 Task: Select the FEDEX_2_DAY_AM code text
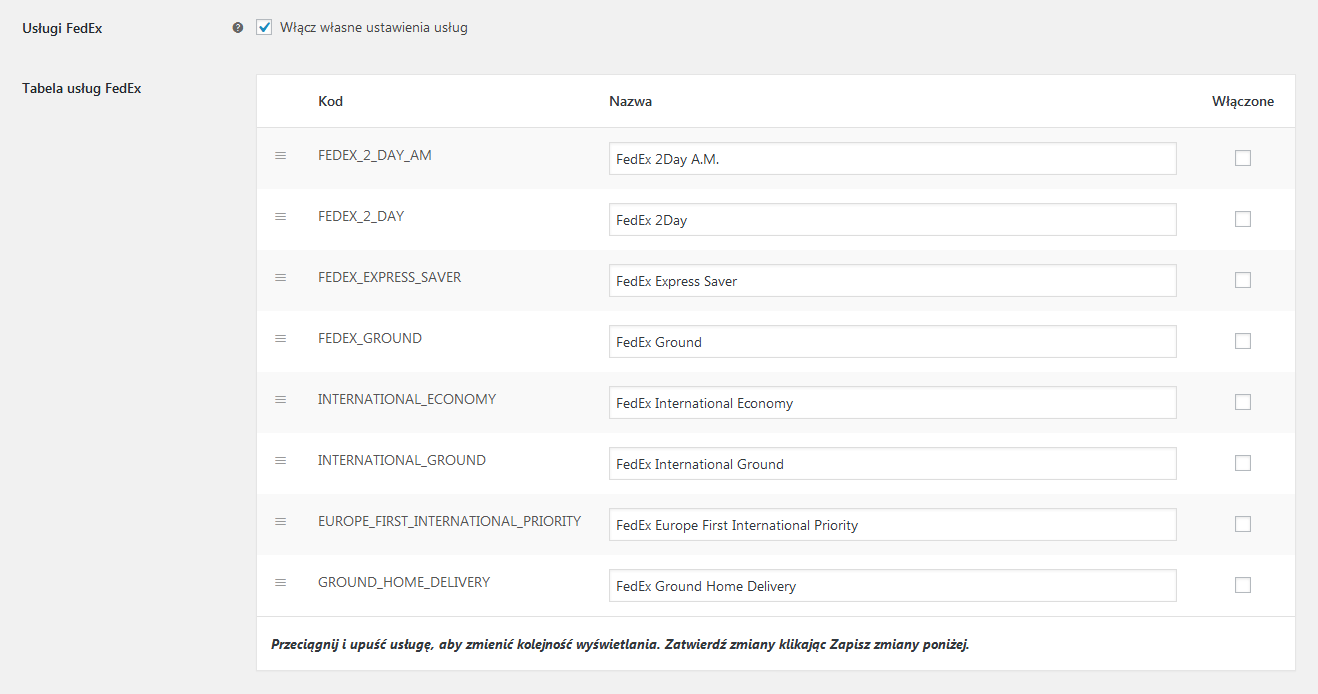point(375,155)
